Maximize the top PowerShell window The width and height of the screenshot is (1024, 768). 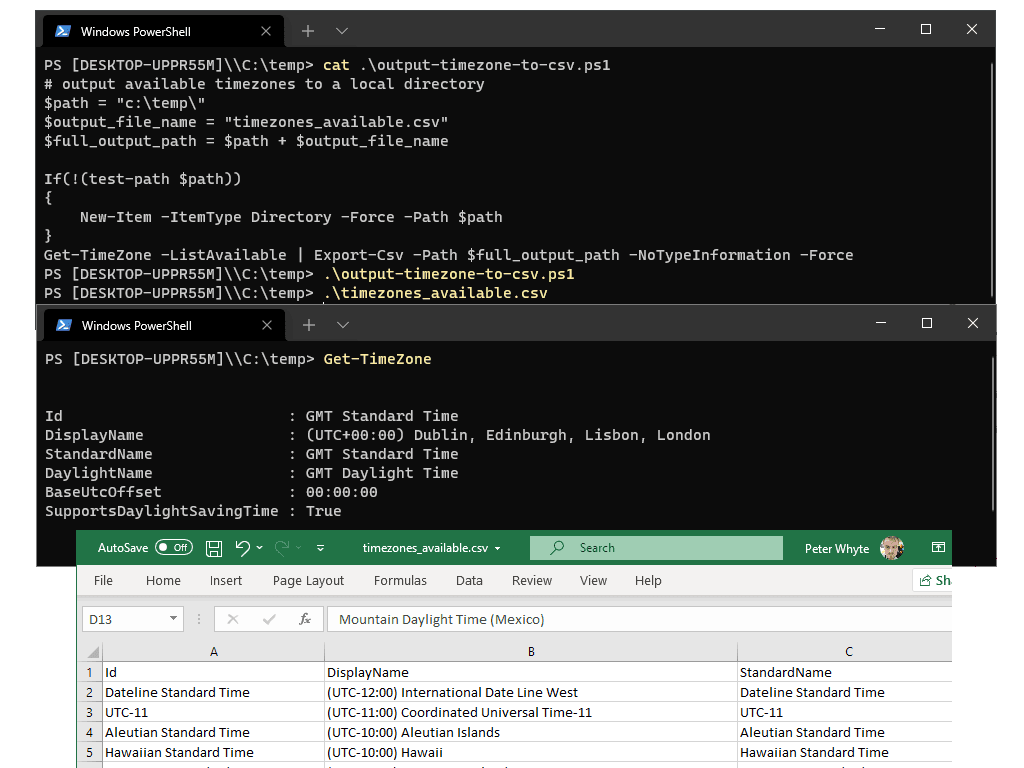tap(925, 29)
